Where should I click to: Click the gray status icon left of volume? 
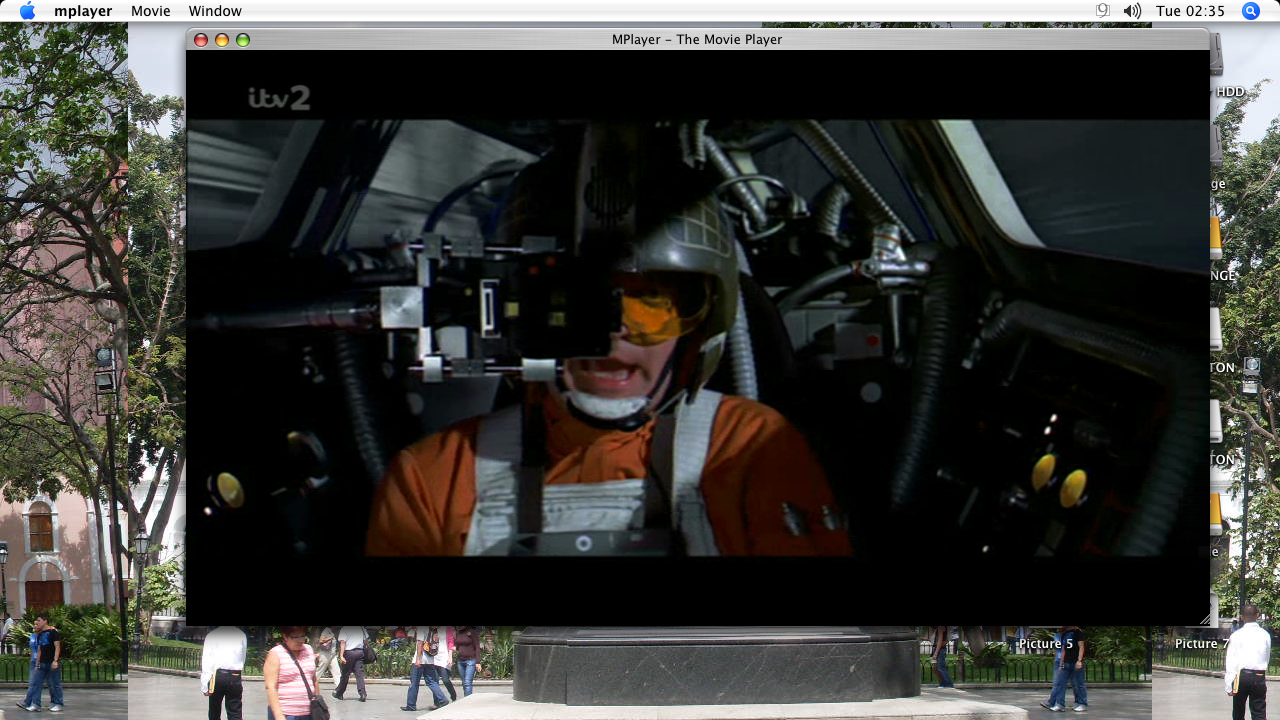[1103, 11]
